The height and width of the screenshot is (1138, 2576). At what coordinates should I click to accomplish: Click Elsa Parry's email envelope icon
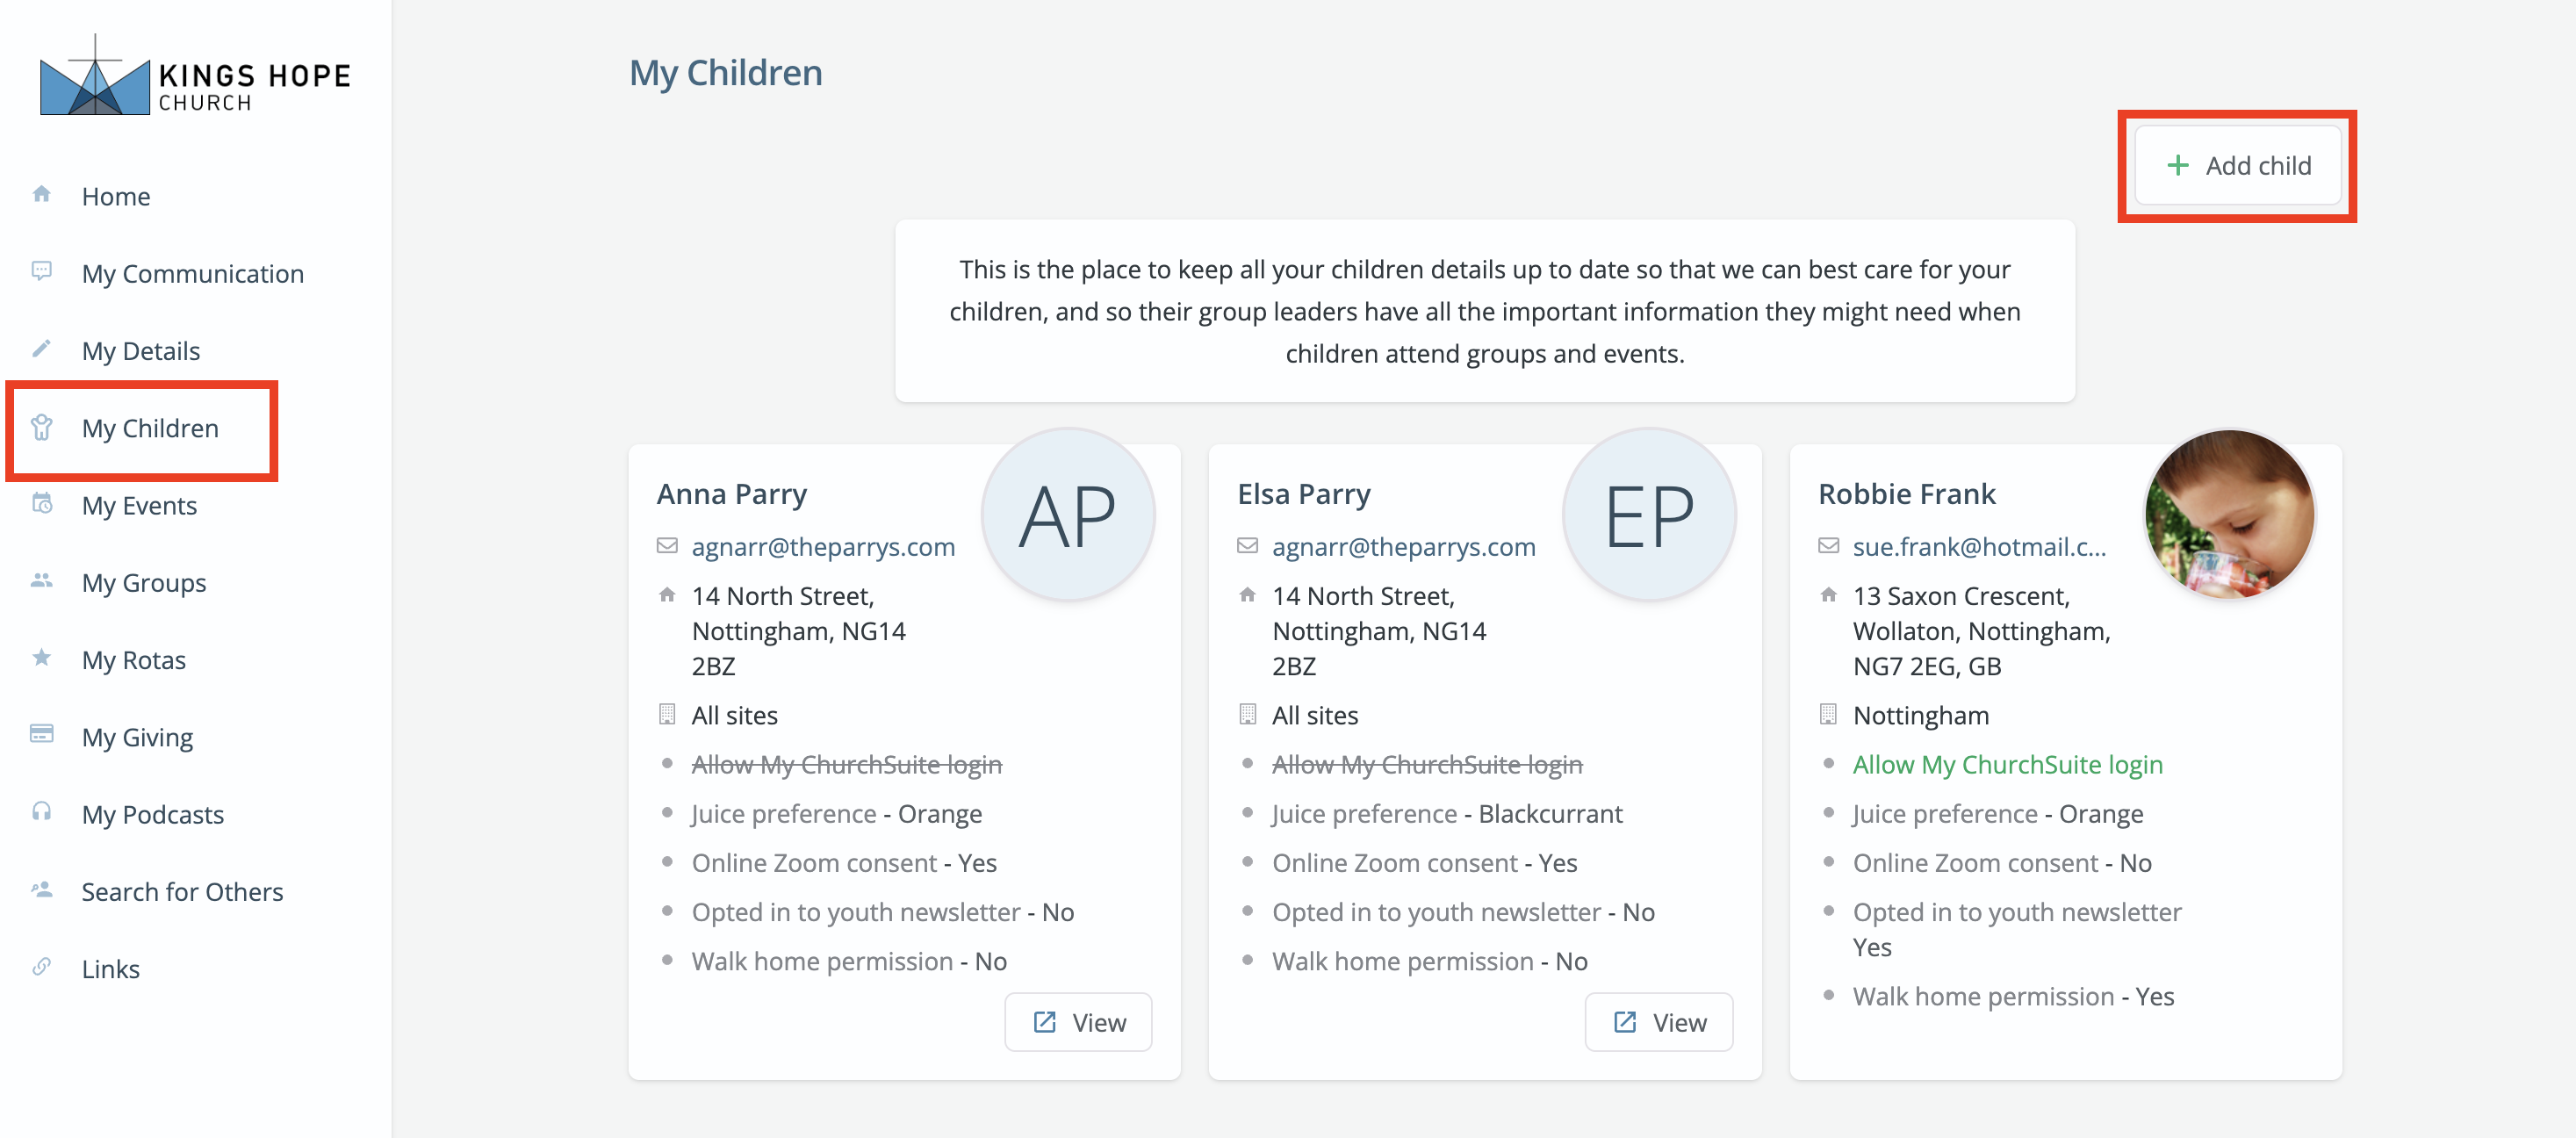click(1247, 546)
